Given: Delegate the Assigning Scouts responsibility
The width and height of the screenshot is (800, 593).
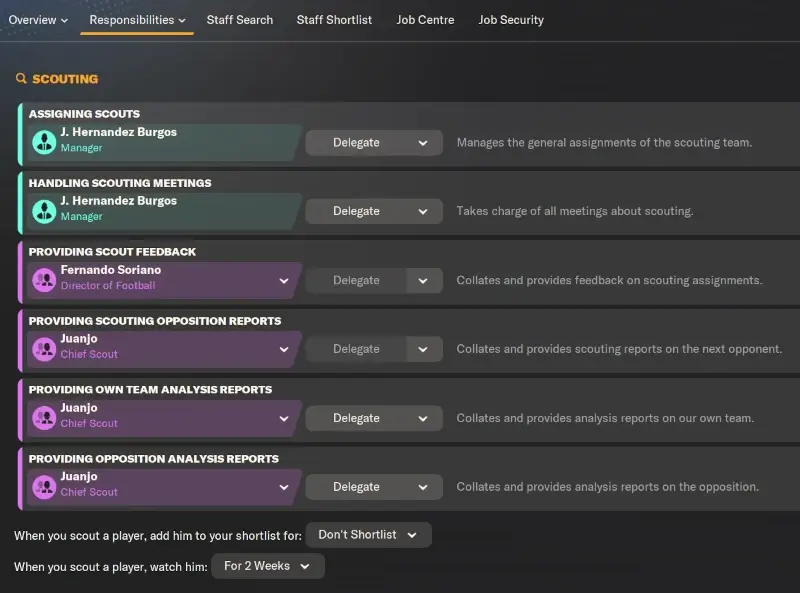Looking at the screenshot, I should click(x=356, y=142).
